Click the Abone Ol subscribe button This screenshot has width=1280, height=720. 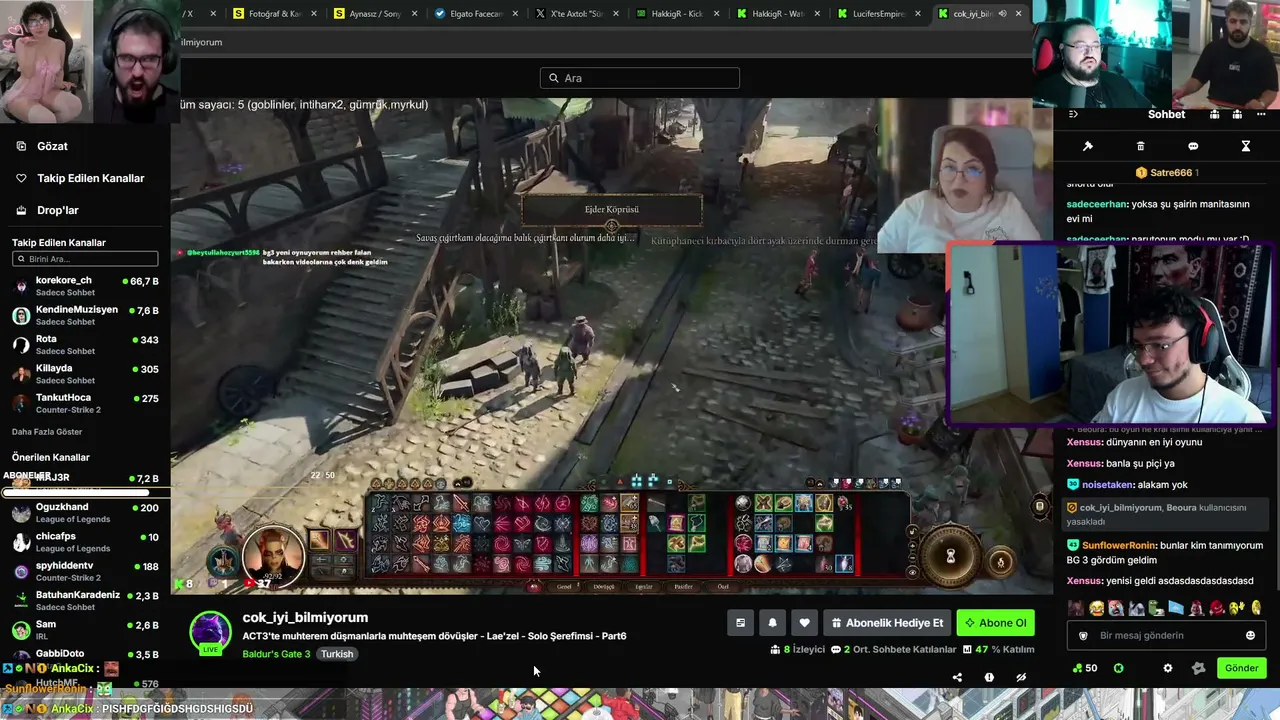(995, 623)
